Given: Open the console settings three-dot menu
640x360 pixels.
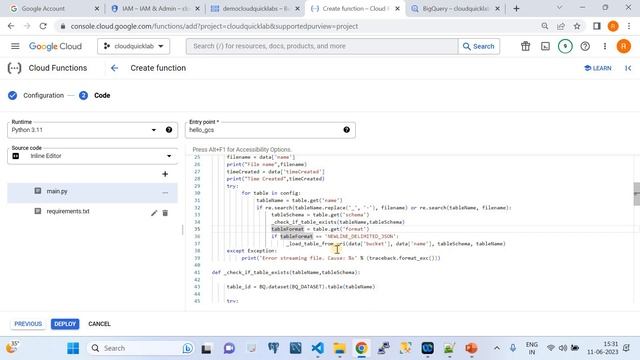Looking at the screenshot, I should point(604,46).
